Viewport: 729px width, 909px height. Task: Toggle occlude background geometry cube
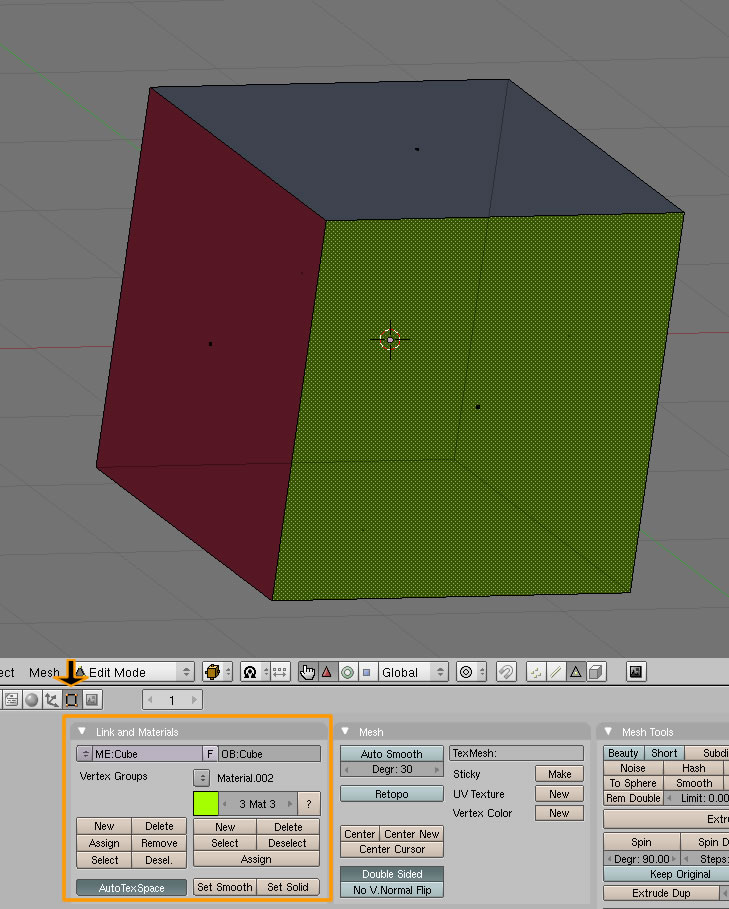click(596, 672)
